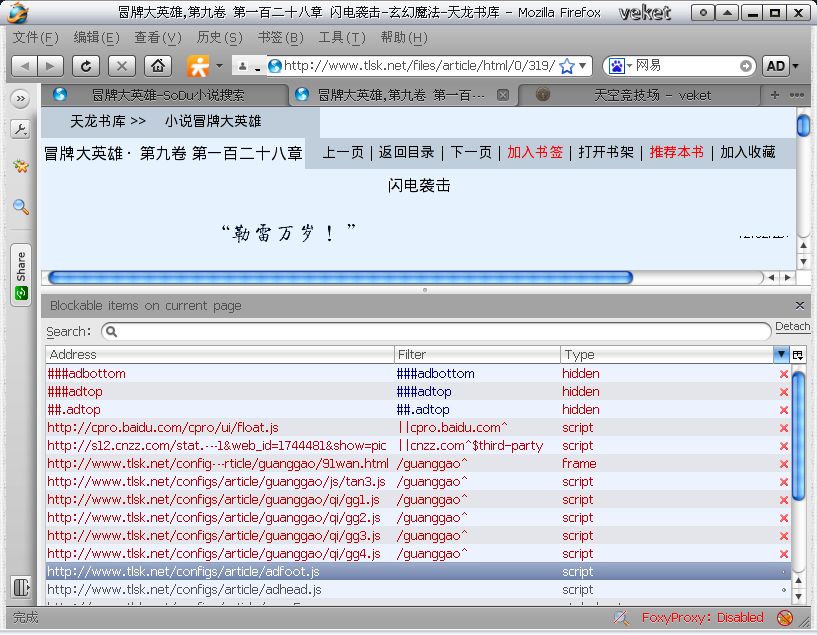Image resolution: width=817 pixels, height=635 pixels.
Task: Switch to the 天空竞技场 - veket tab
Action: [638, 95]
